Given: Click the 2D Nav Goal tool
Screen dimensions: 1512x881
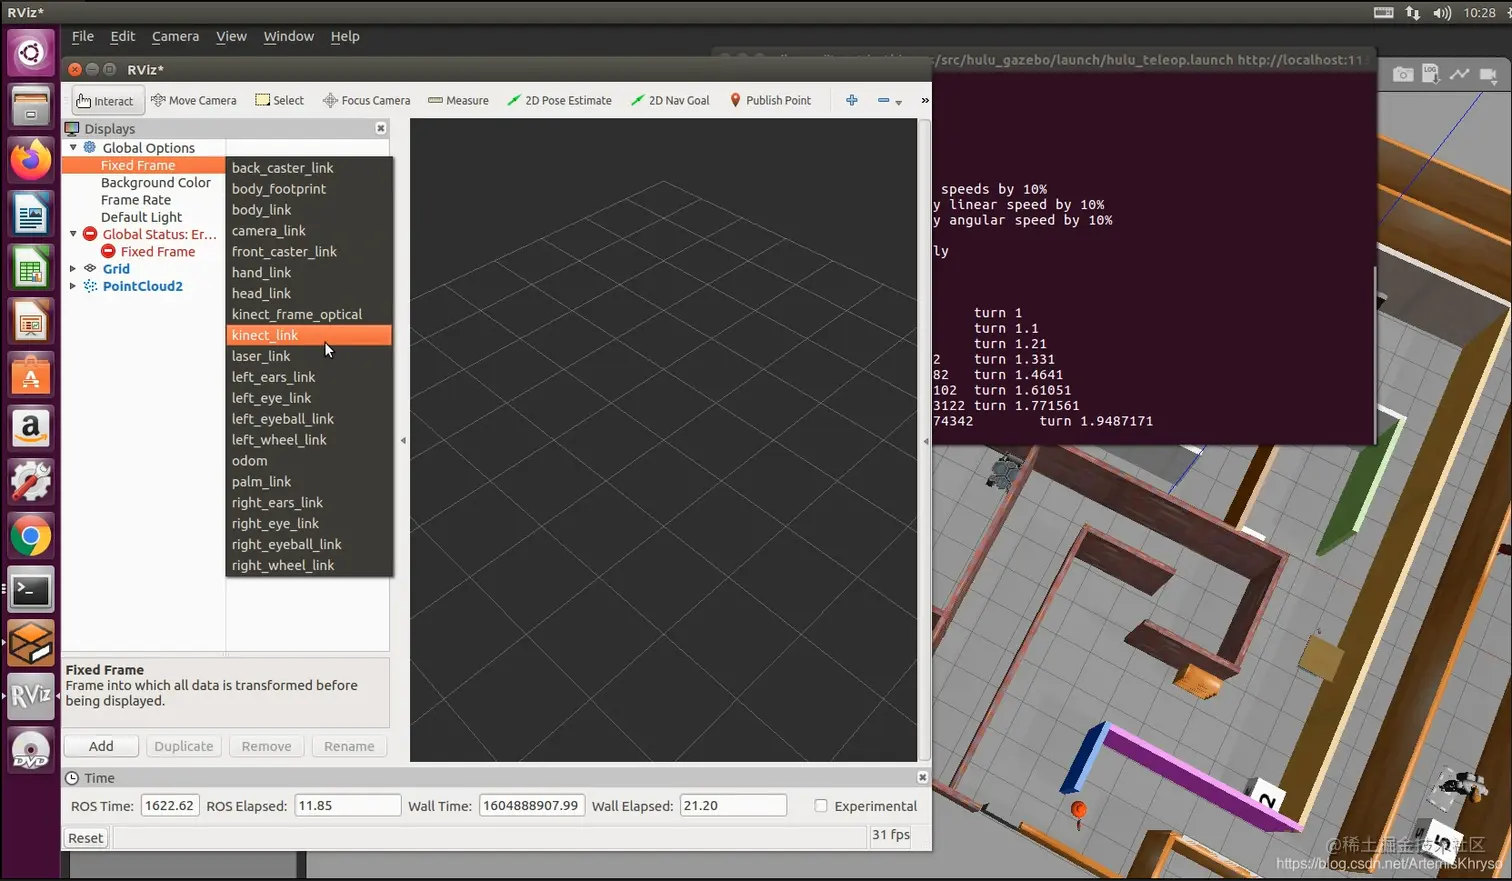Looking at the screenshot, I should click(x=670, y=101).
